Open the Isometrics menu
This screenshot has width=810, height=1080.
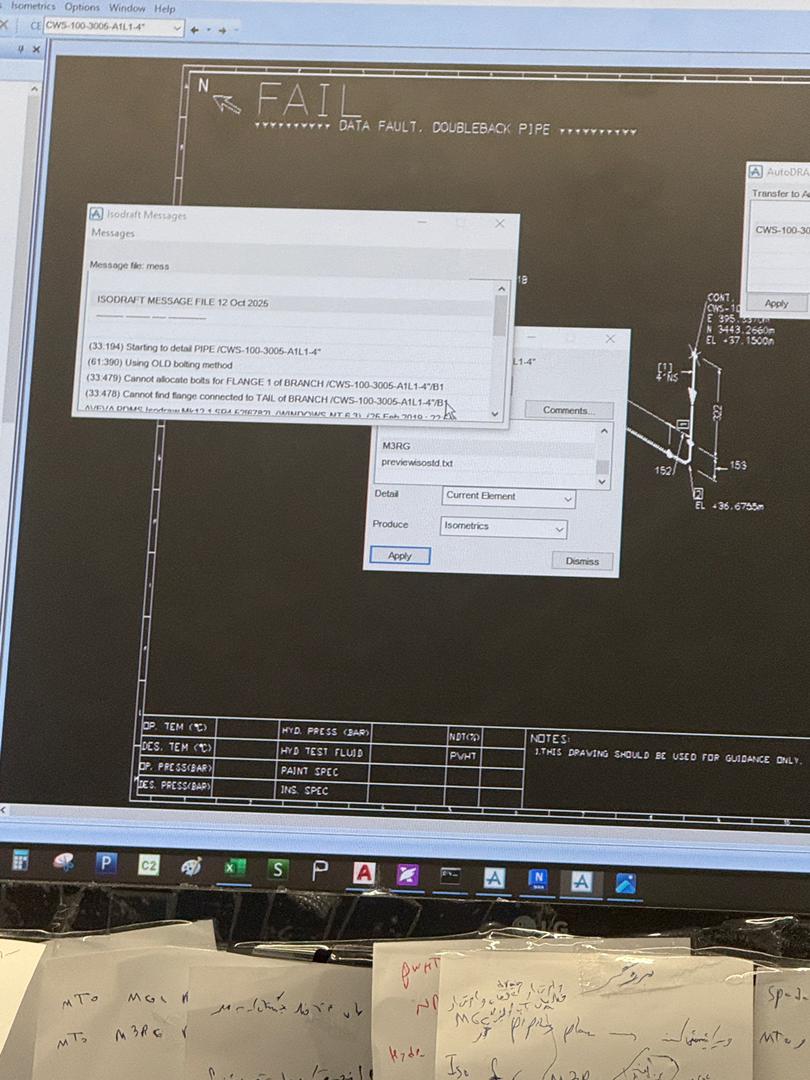33,6
